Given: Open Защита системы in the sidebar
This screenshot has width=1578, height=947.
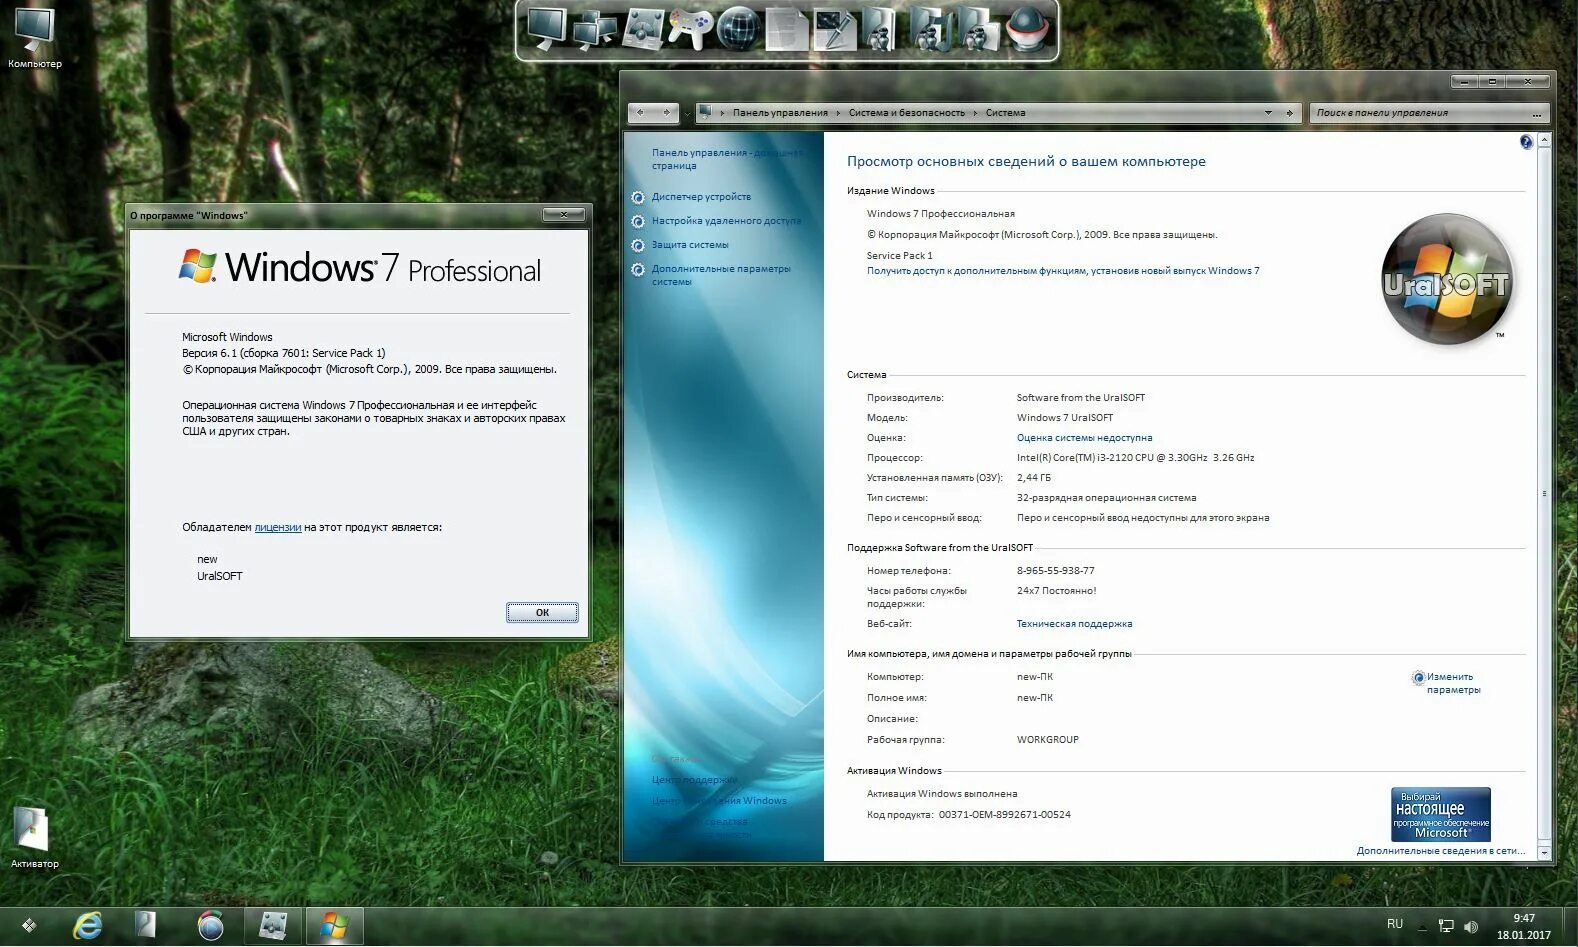Looking at the screenshot, I should [x=690, y=245].
